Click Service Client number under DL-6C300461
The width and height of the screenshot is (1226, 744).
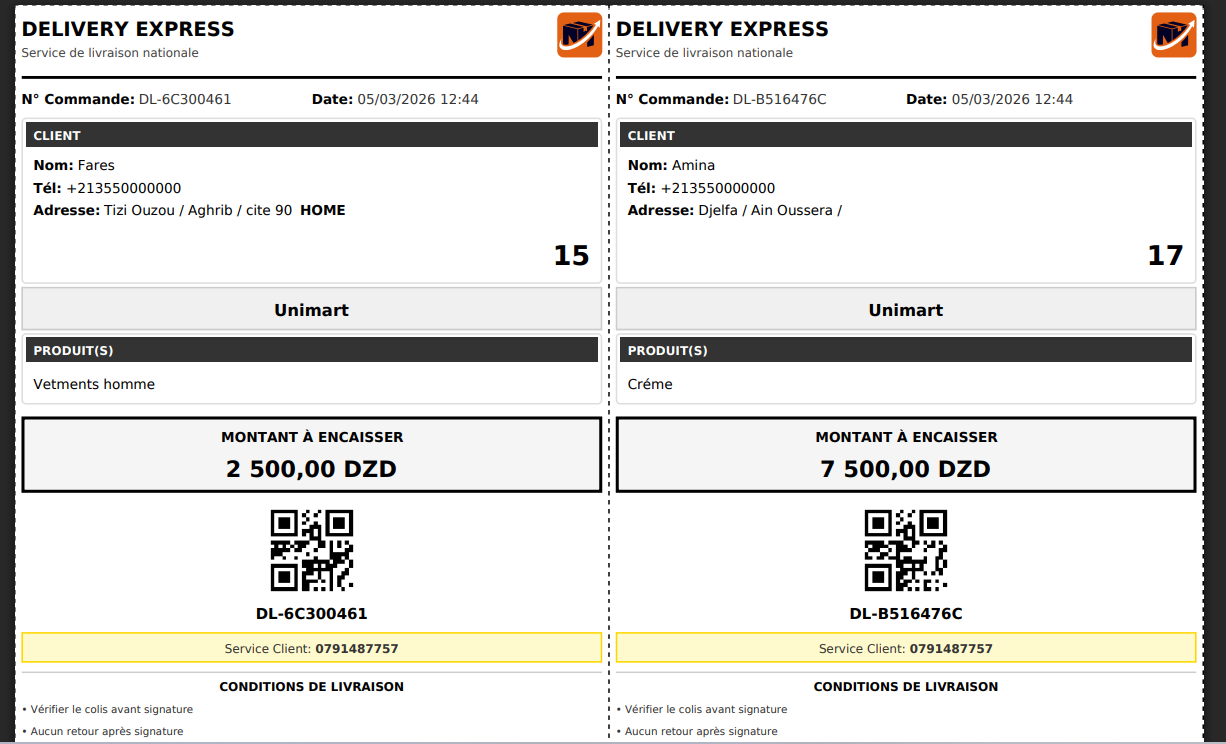click(357, 649)
